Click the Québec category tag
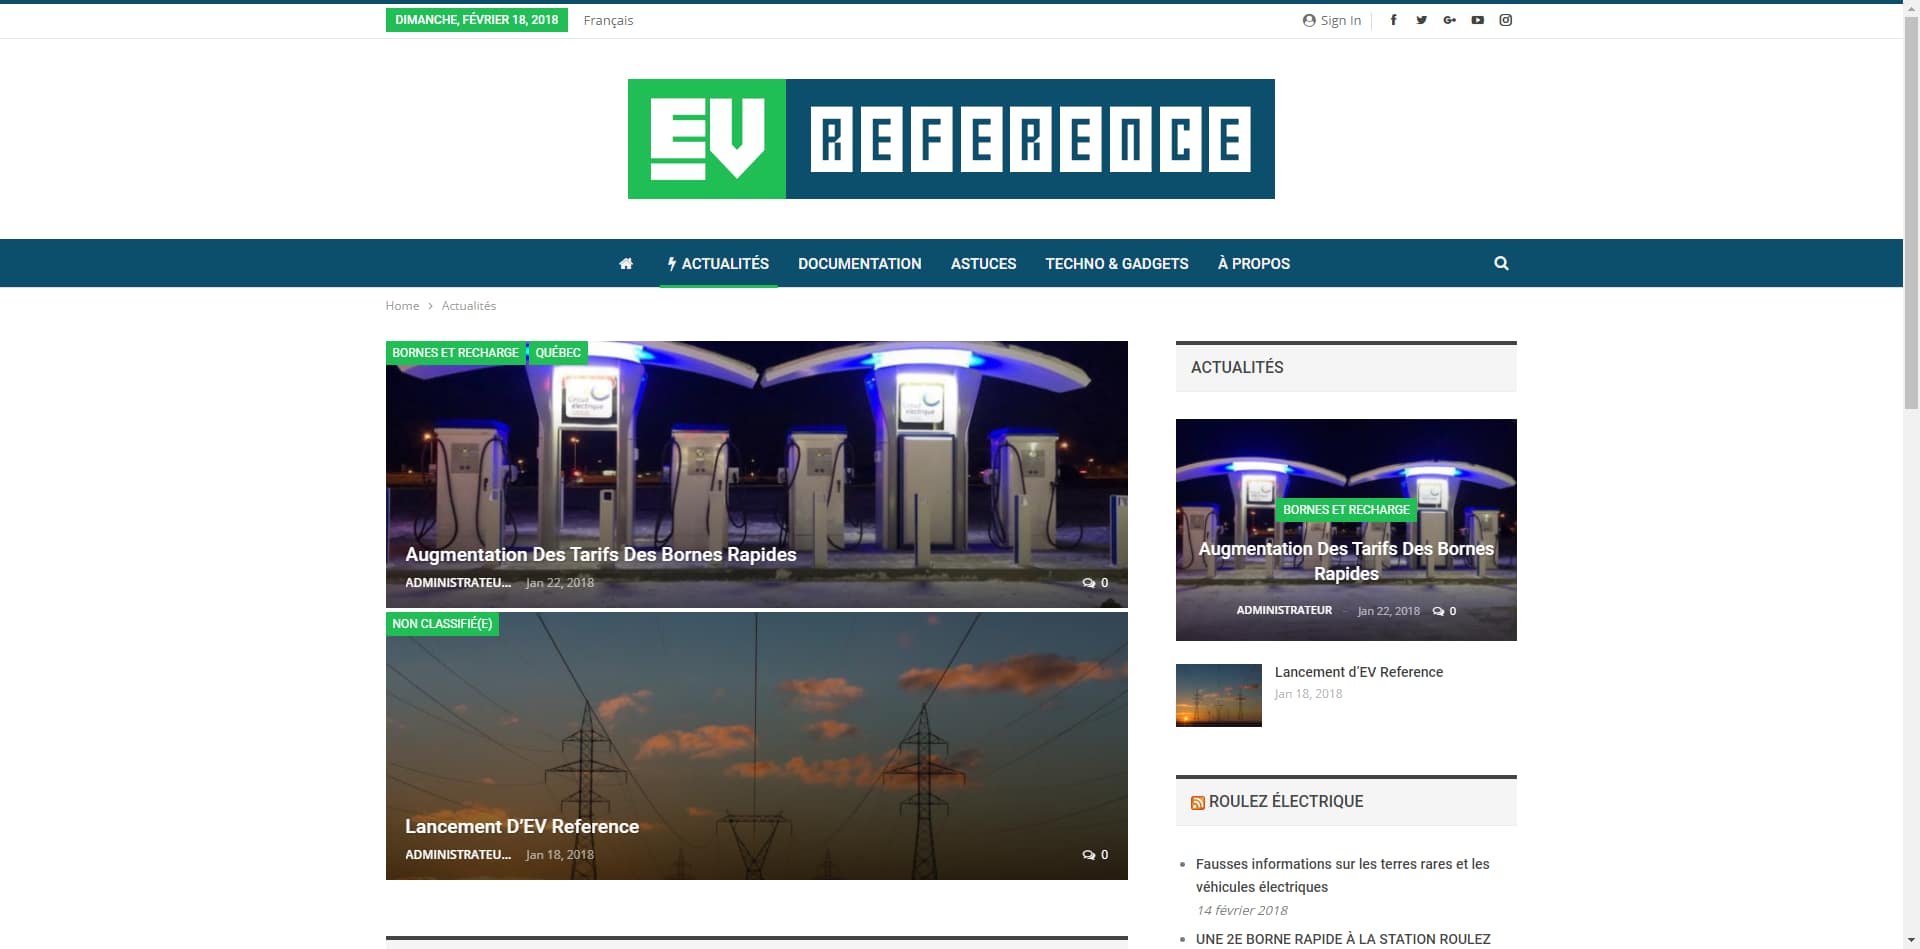Viewport: 1920px width, 949px height. click(x=558, y=353)
